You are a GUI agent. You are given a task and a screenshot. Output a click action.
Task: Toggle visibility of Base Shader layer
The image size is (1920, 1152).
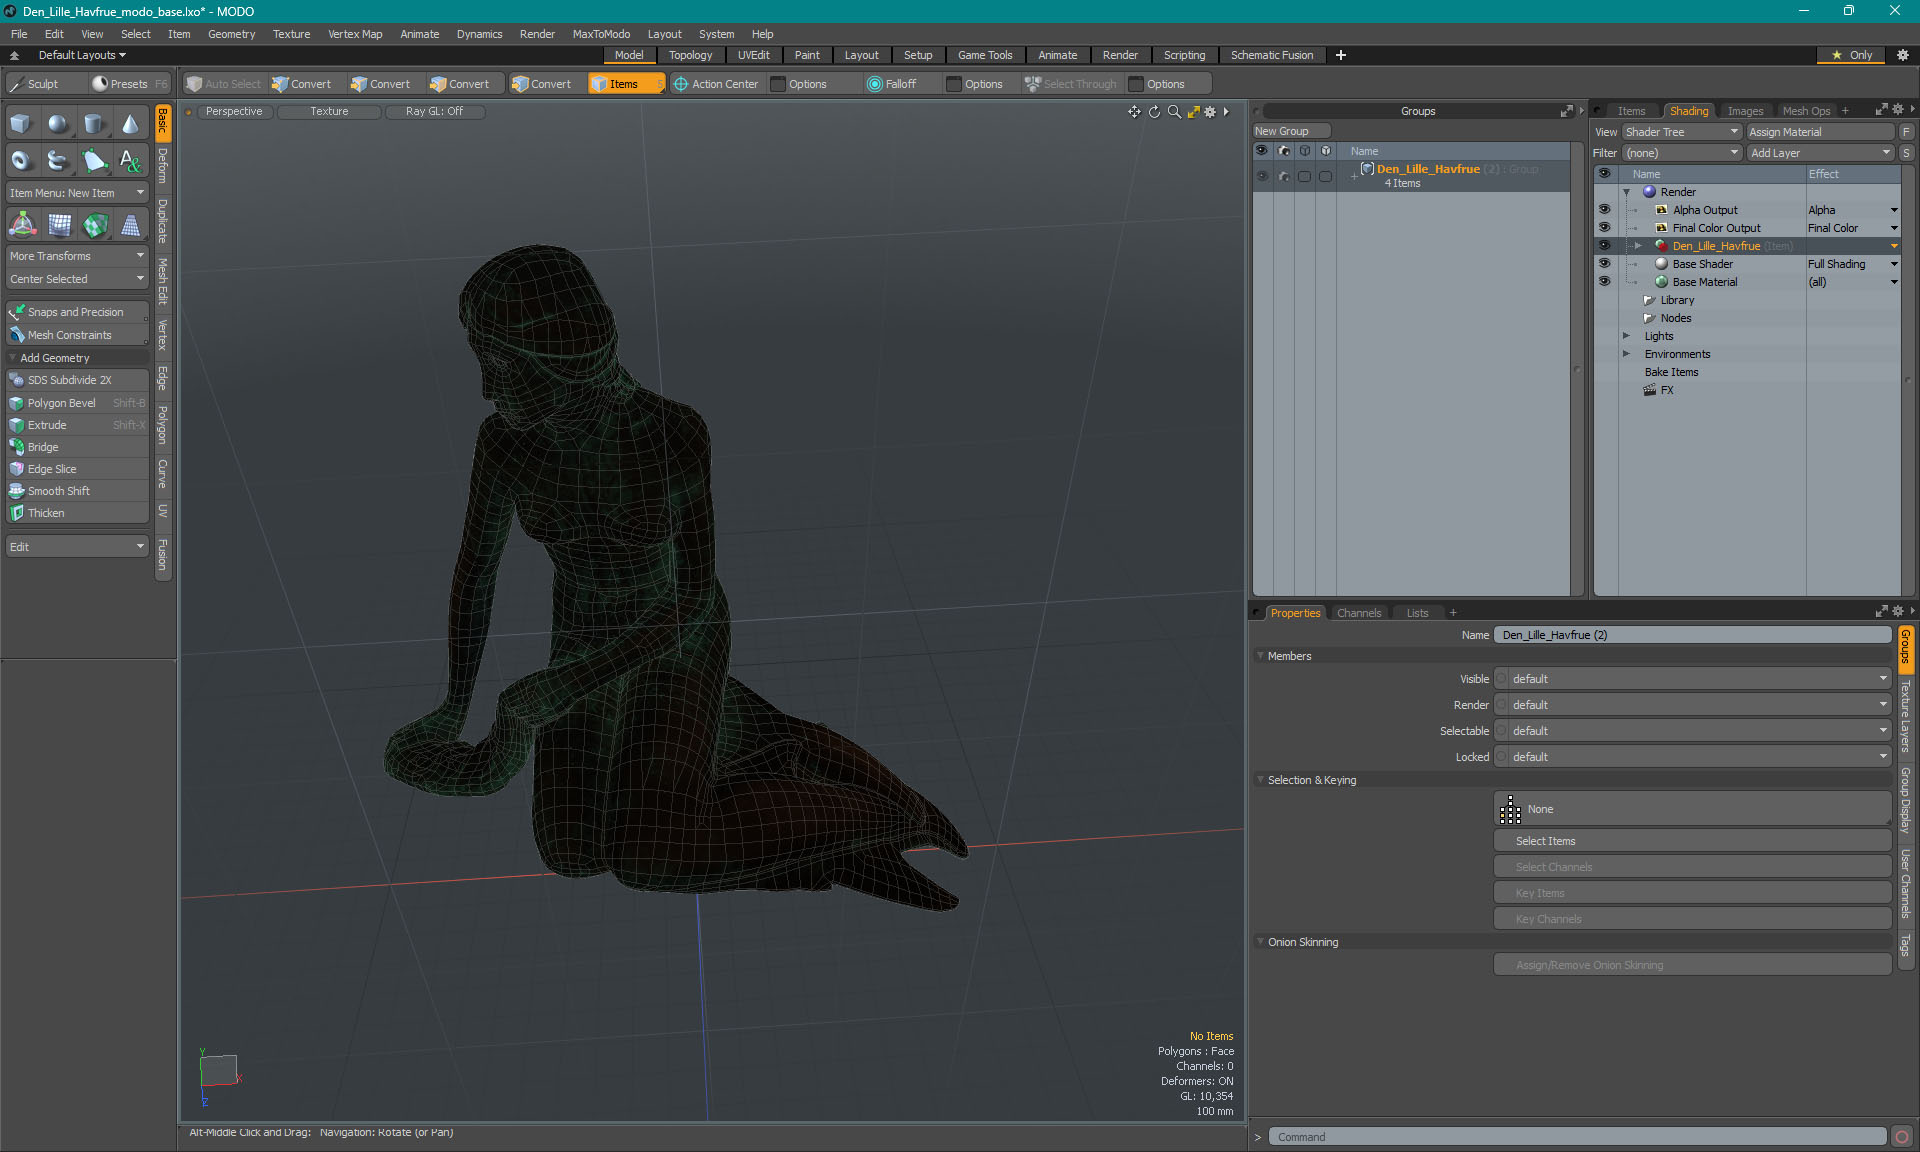tap(1604, 264)
